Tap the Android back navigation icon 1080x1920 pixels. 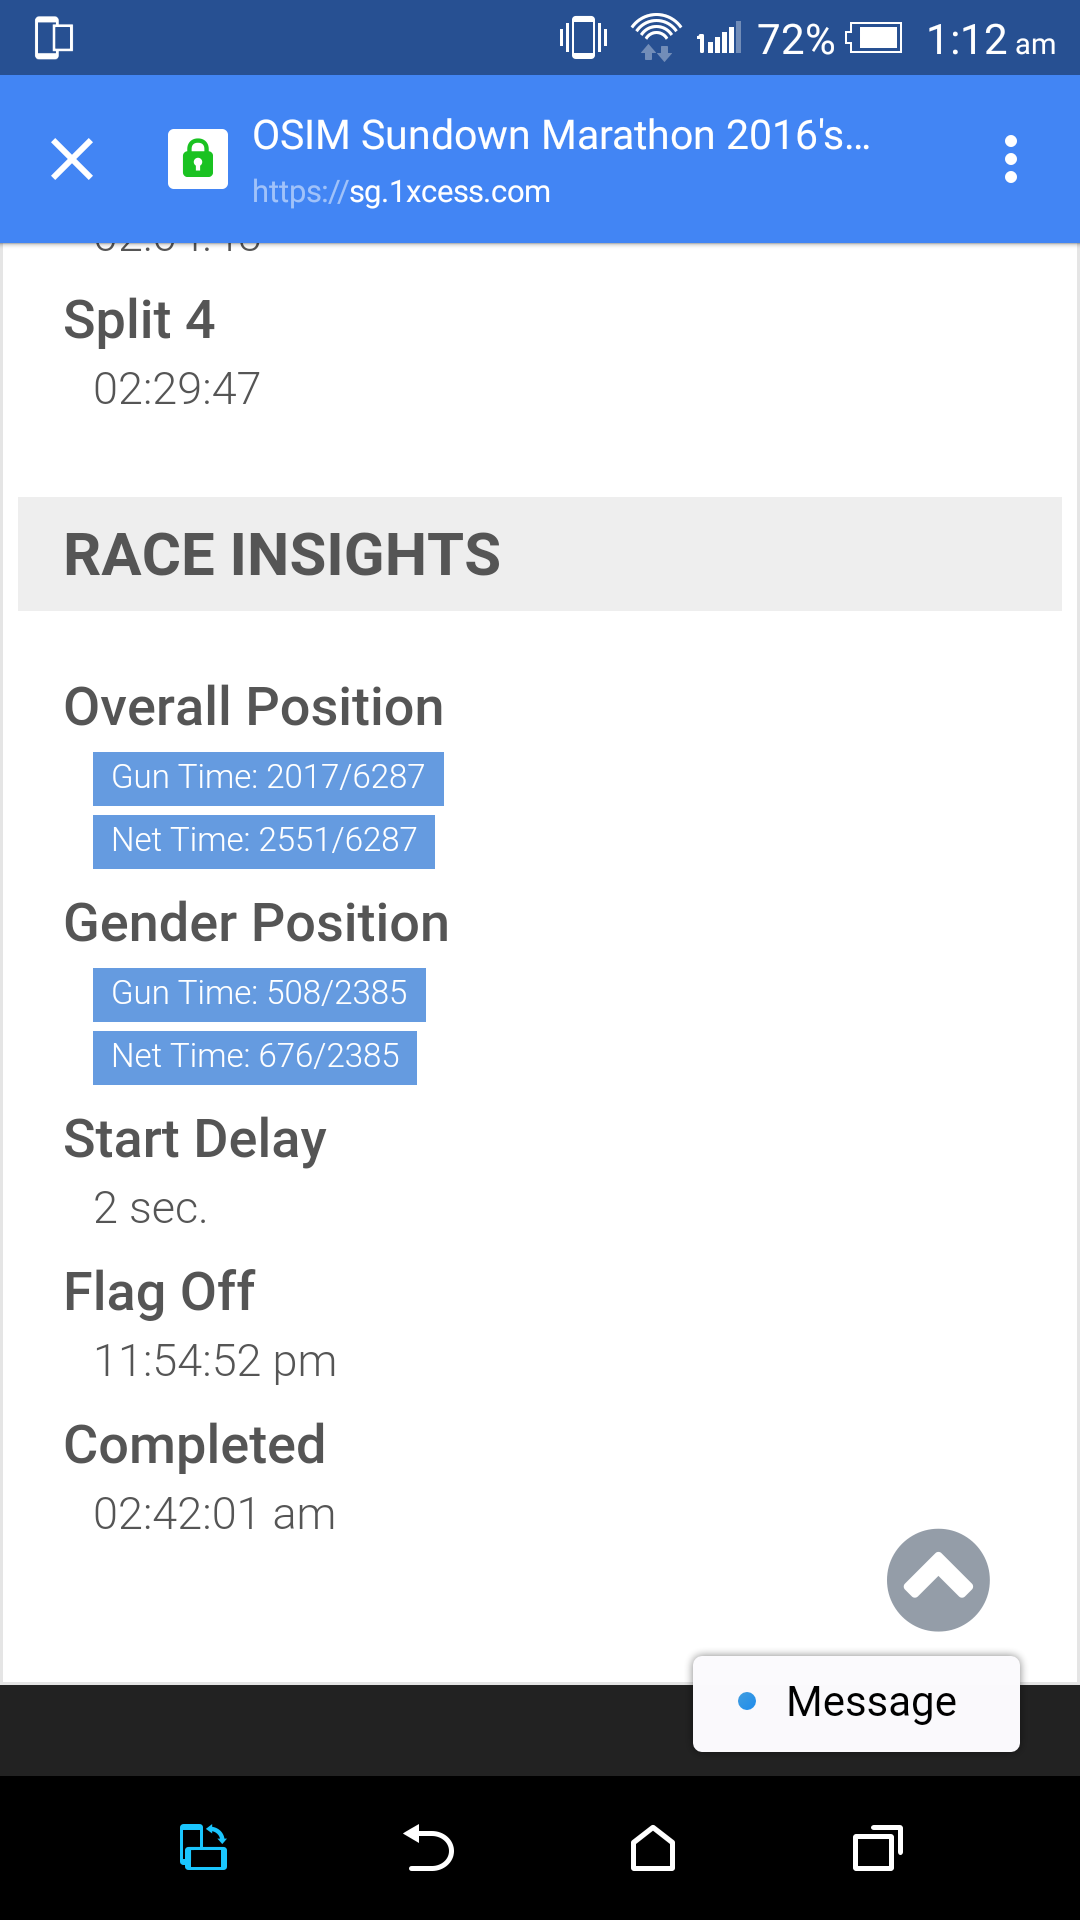428,1848
